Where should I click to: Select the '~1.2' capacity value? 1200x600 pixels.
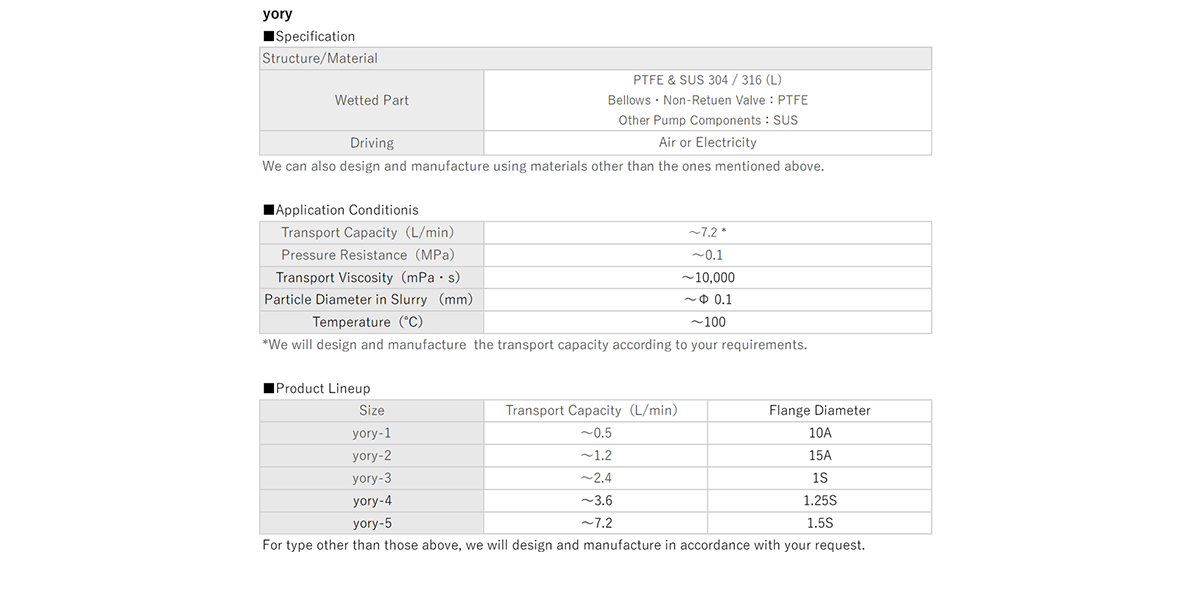coord(596,456)
